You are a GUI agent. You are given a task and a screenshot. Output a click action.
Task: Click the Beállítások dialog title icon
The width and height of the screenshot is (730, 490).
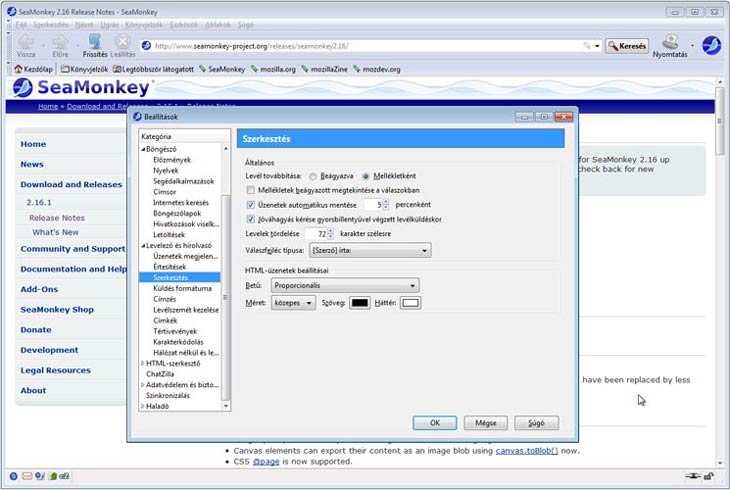click(x=137, y=116)
